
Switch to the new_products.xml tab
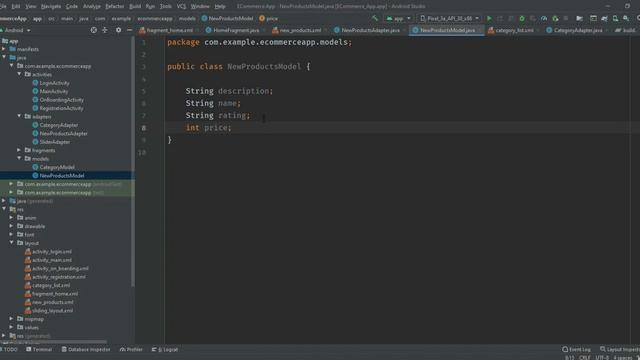(x=300, y=30)
